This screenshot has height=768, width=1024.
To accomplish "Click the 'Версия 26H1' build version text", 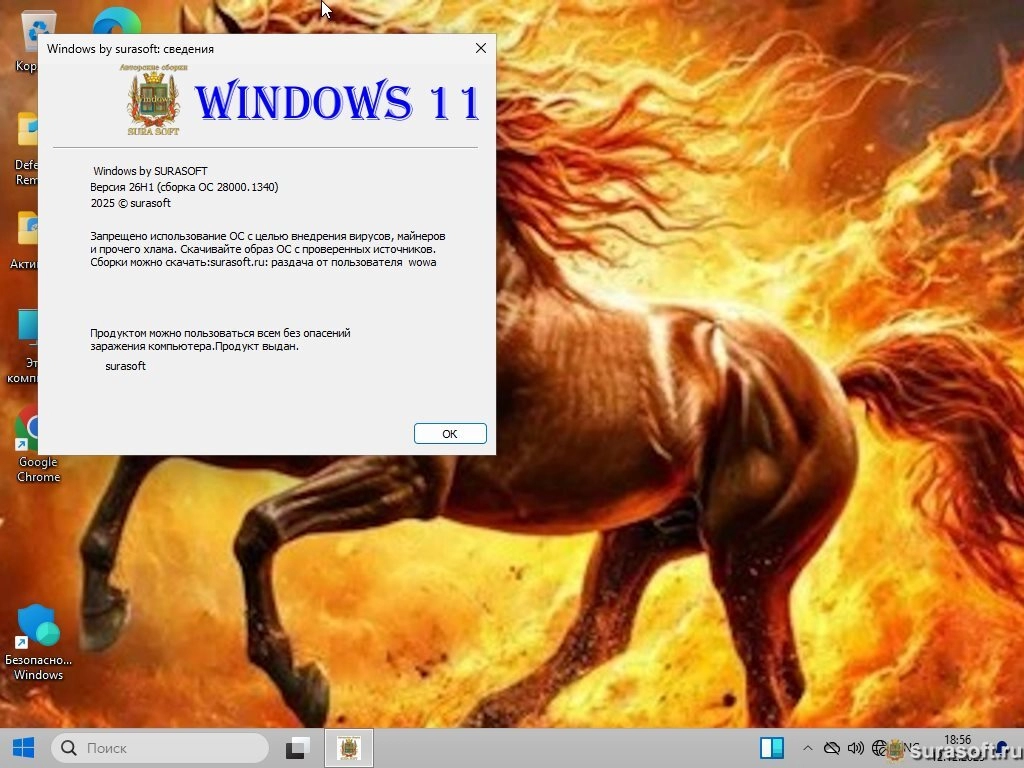I will coord(184,187).
